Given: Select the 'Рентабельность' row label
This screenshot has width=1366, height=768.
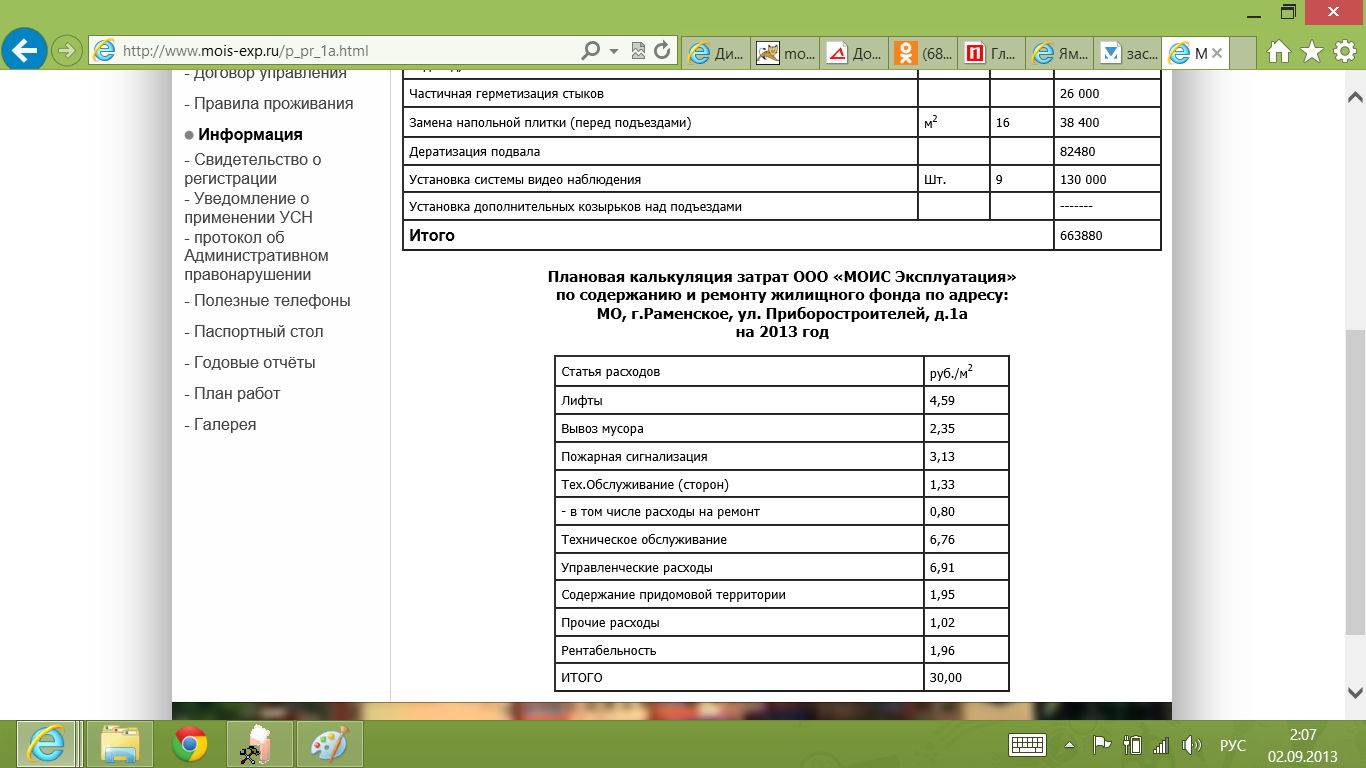Looking at the screenshot, I should [x=609, y=650].
